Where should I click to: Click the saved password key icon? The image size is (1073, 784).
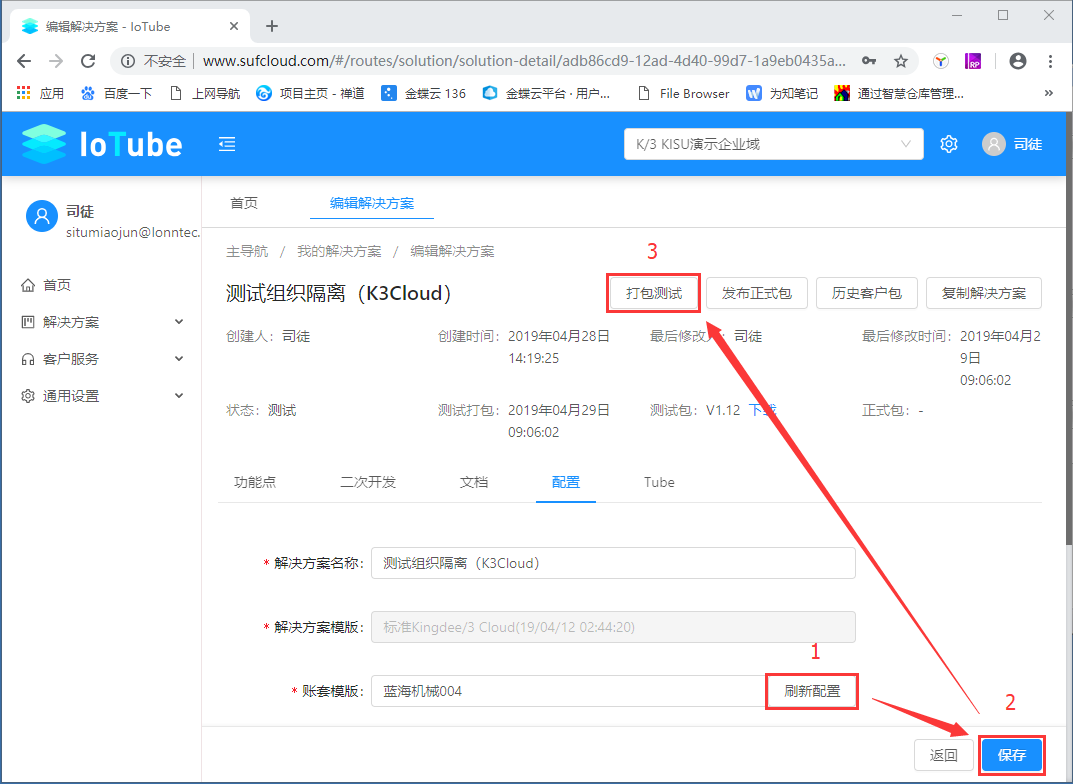point(869,61)
